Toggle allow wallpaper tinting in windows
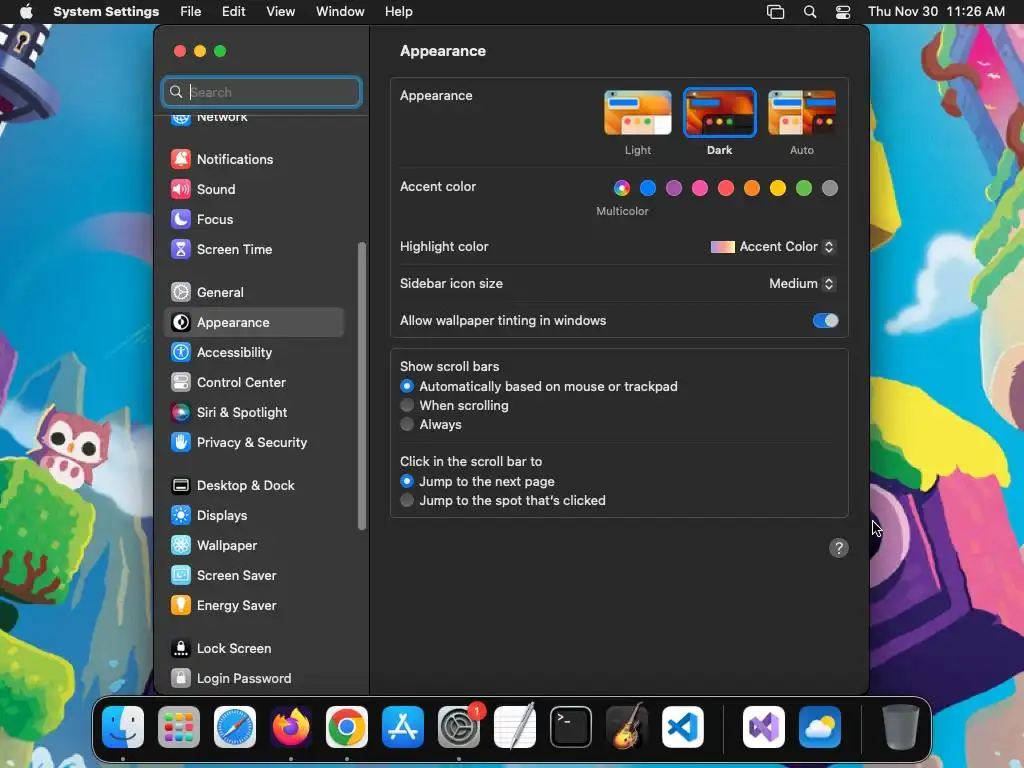The height and width of the screenshot is (768, 1024). click(825, 320)
